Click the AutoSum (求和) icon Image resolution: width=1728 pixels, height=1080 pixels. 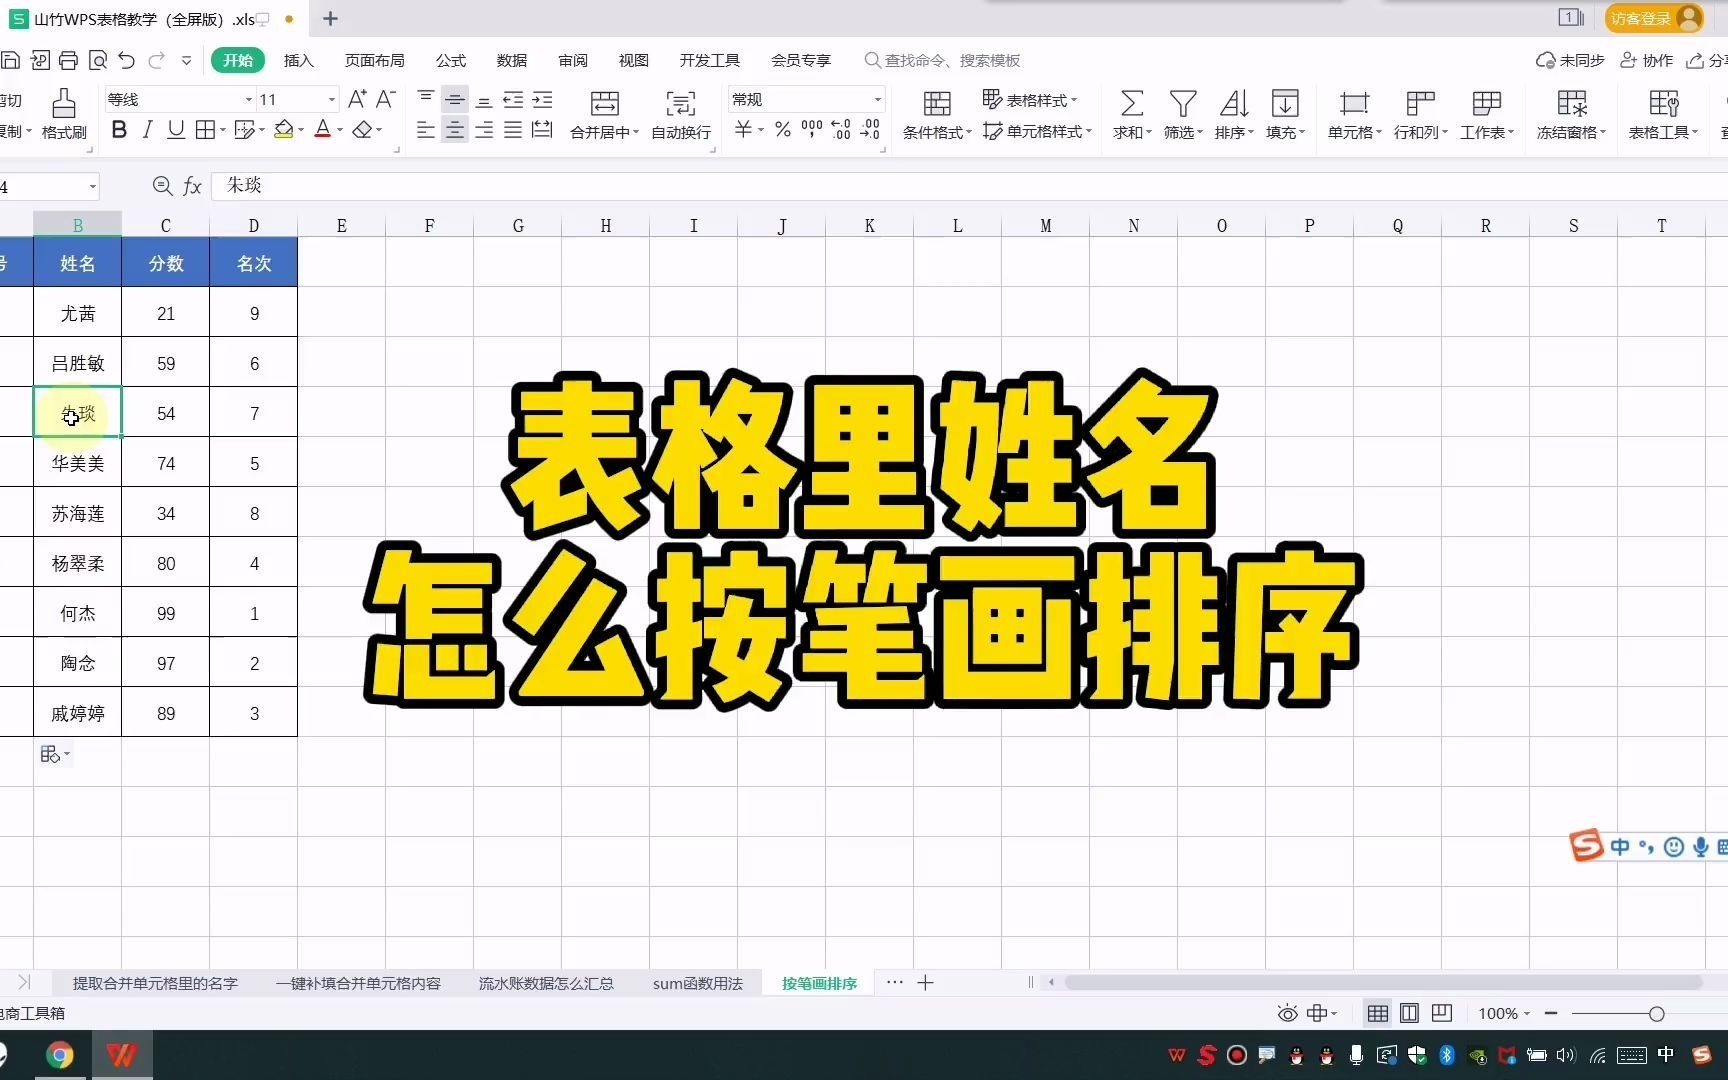tap(1132, 103)
